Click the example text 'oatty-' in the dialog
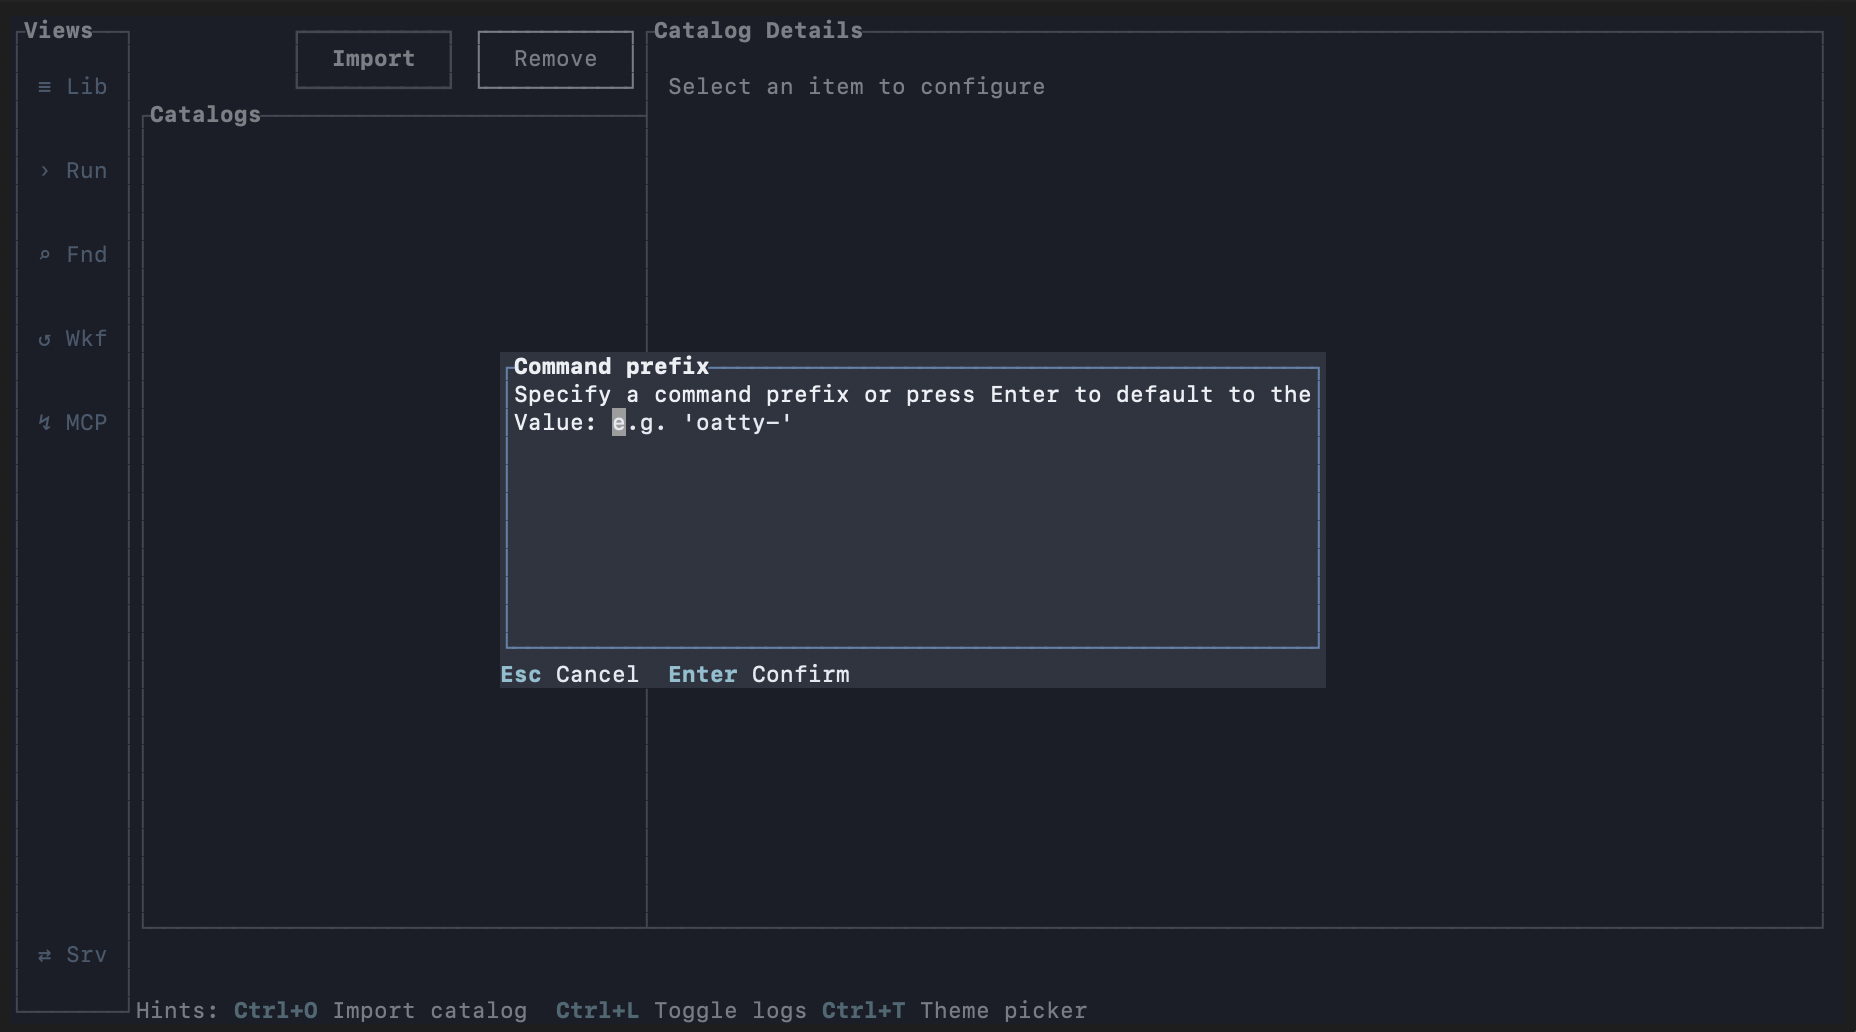Screen dimensions: 1856x1032 coord(739,423)
